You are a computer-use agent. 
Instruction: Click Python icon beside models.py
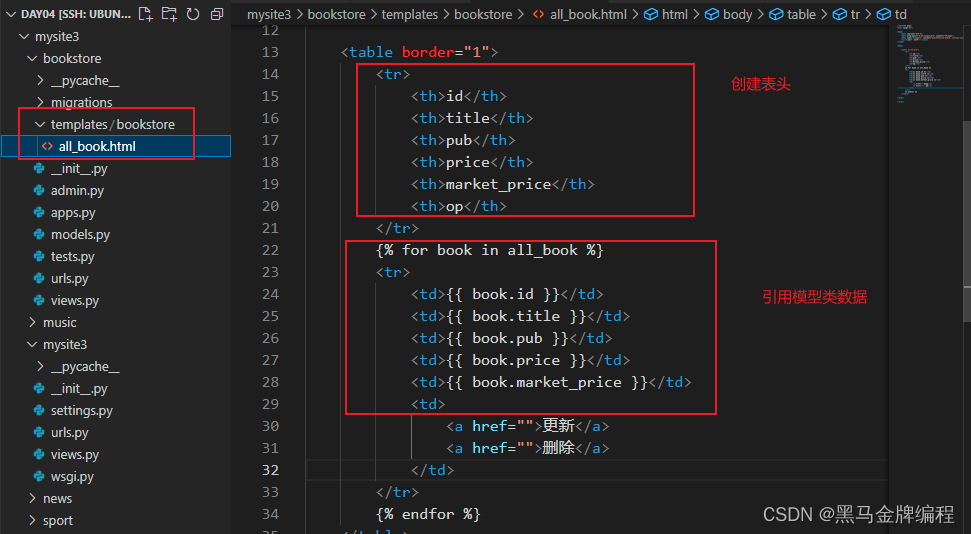pyautogui.click(x=39, y=234)
